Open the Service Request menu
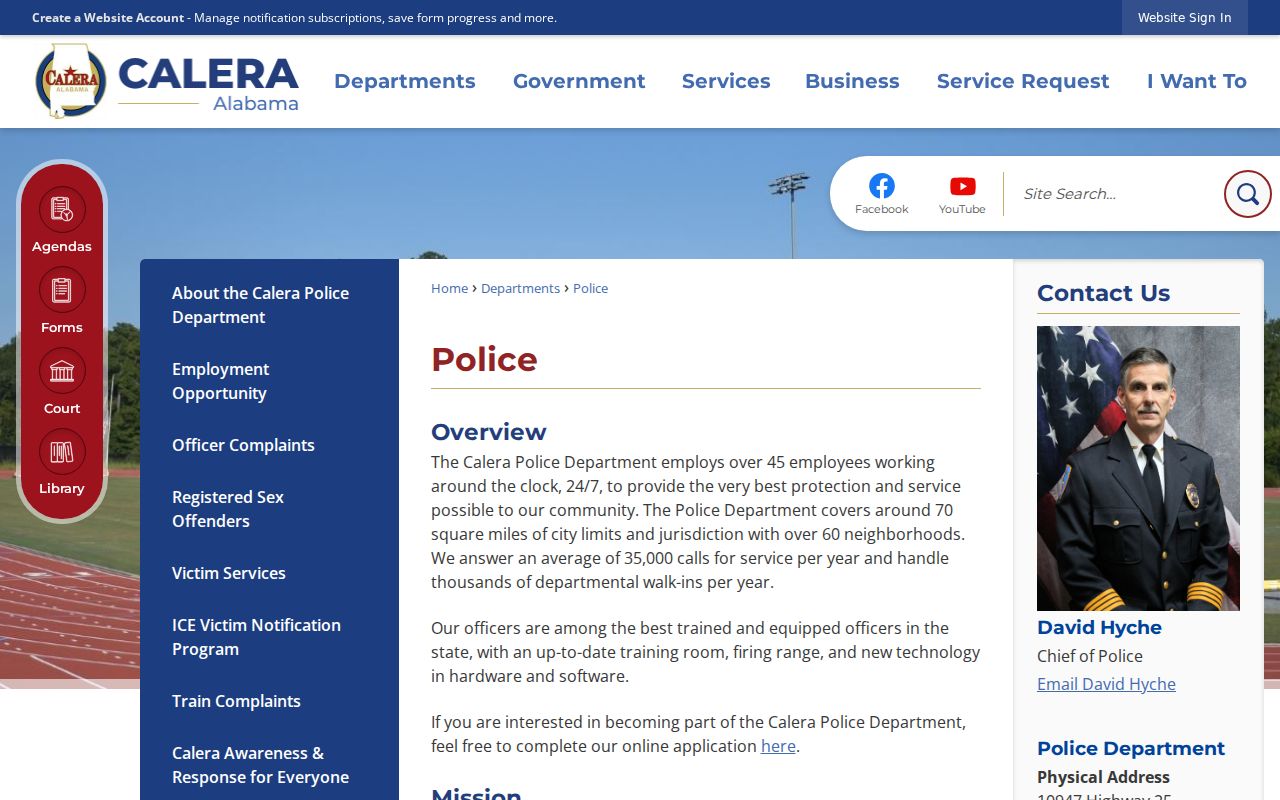 point(1023,81)
